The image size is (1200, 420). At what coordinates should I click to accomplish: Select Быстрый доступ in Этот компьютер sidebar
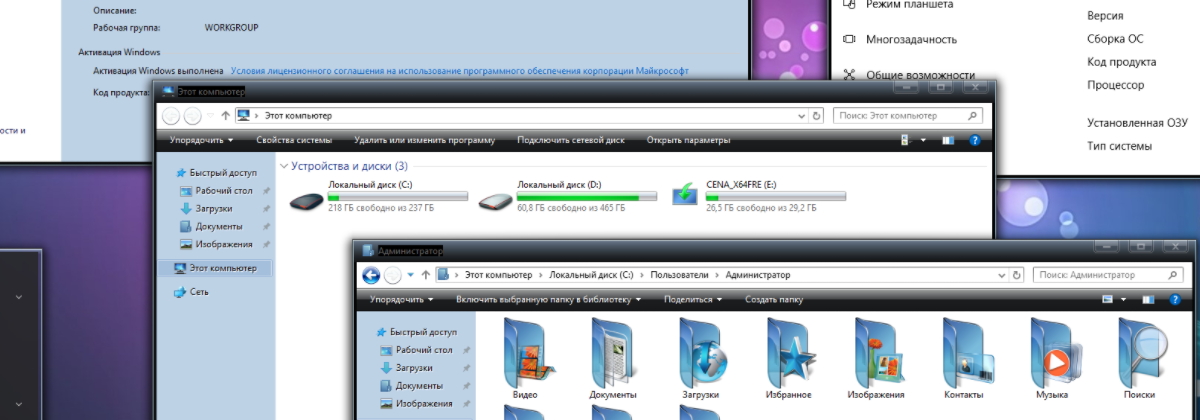(216, 172)
